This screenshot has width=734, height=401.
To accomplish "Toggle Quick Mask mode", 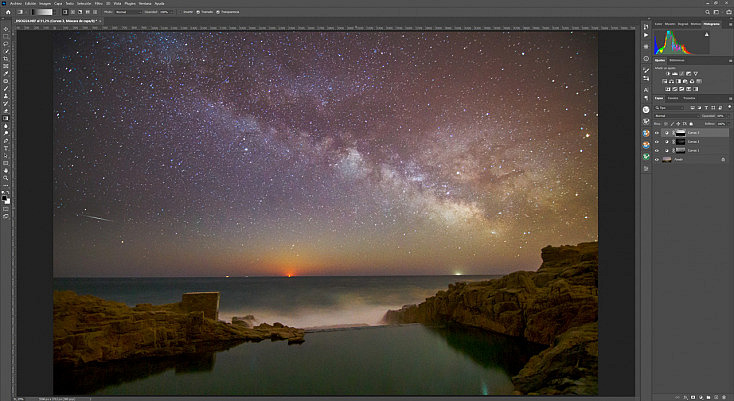I will point(5,209).
